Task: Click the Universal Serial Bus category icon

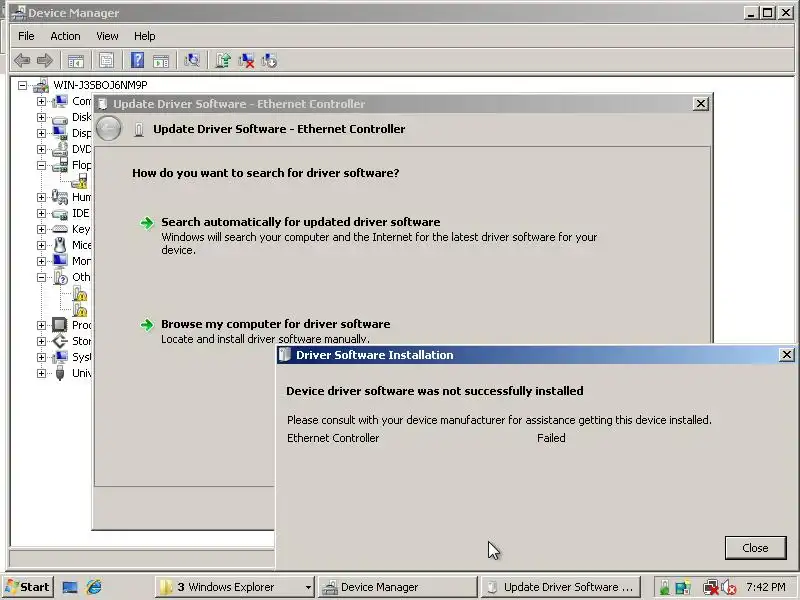Action: click(x=60, y=373)
